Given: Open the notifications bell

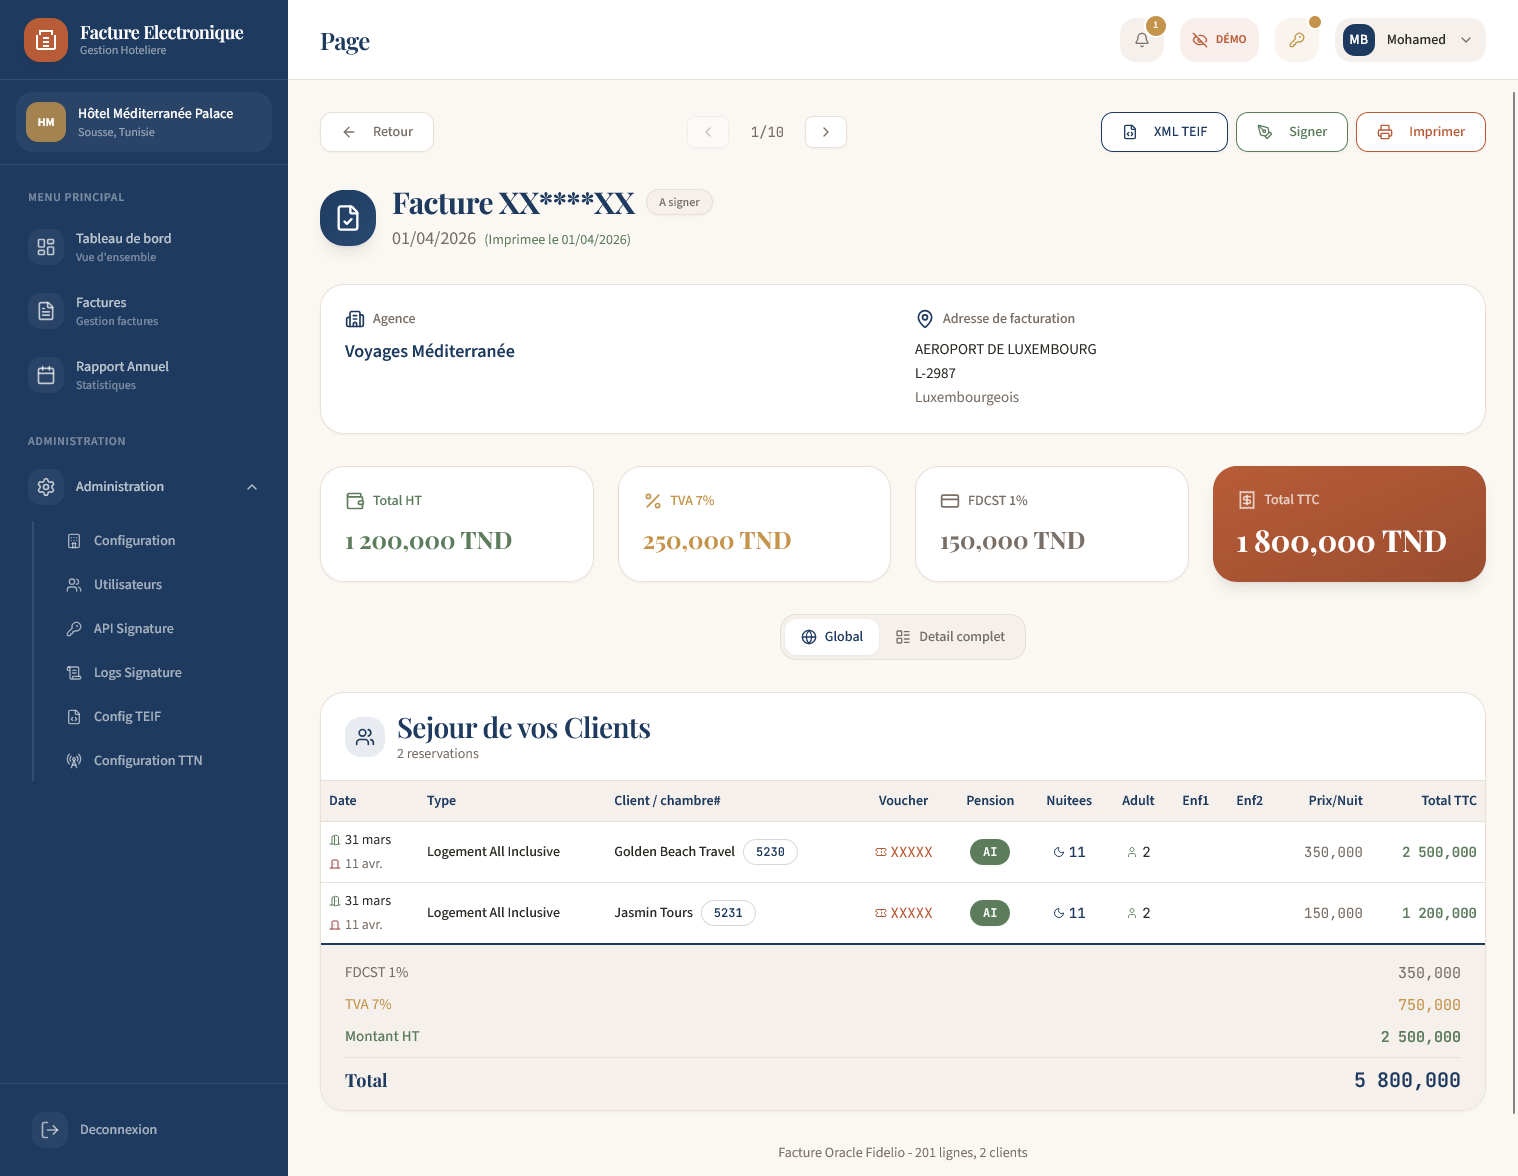Looking at the screenshot, I should [1141, 40].
